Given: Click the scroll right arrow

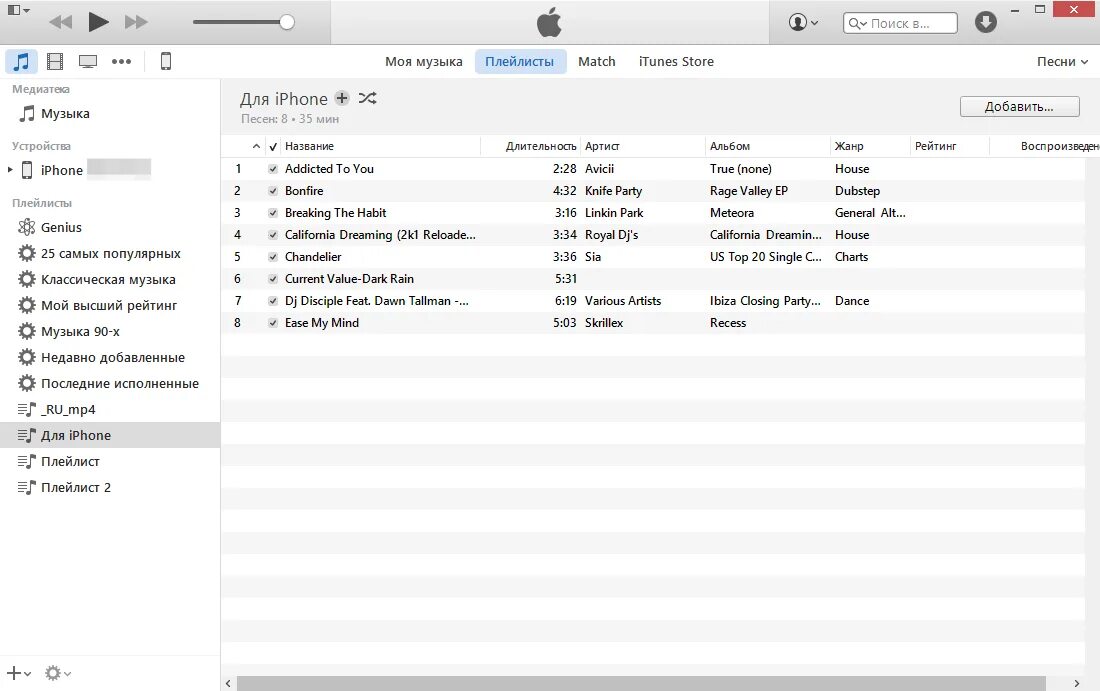Looking at the screenshot, I should pos(1077,683).
